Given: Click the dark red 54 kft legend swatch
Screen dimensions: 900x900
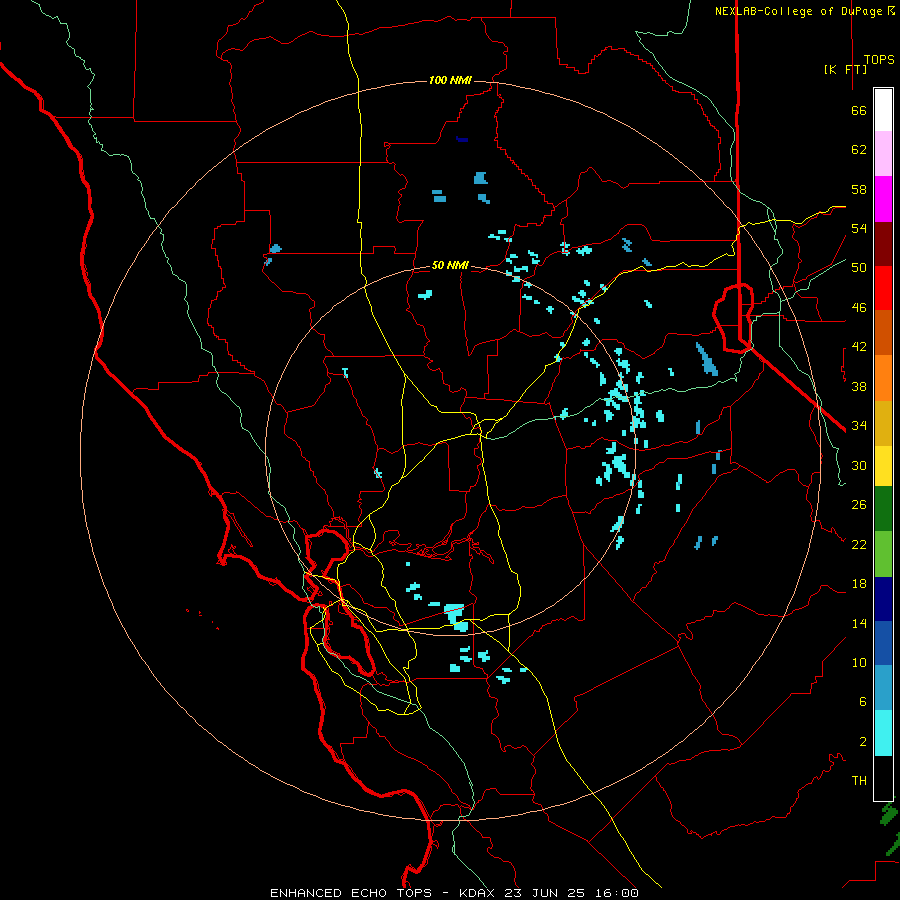Looking at the screenshot, I should [x=883, y=244].
